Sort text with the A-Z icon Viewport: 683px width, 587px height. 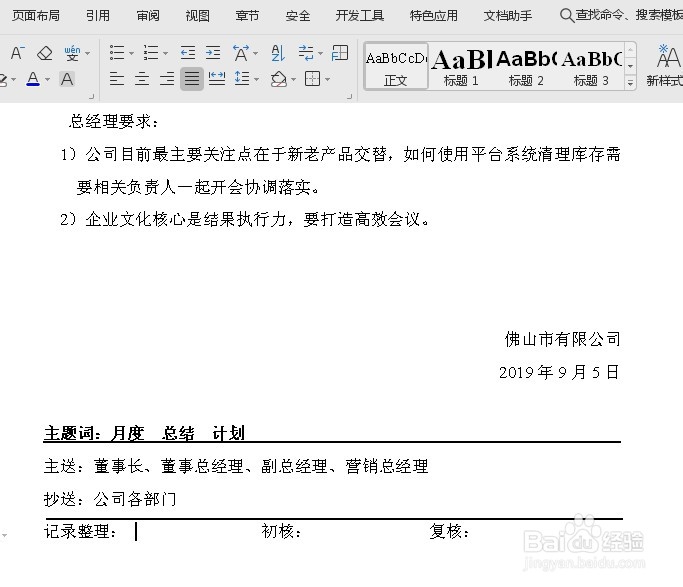pyautogui.click(x=278, y=53)
